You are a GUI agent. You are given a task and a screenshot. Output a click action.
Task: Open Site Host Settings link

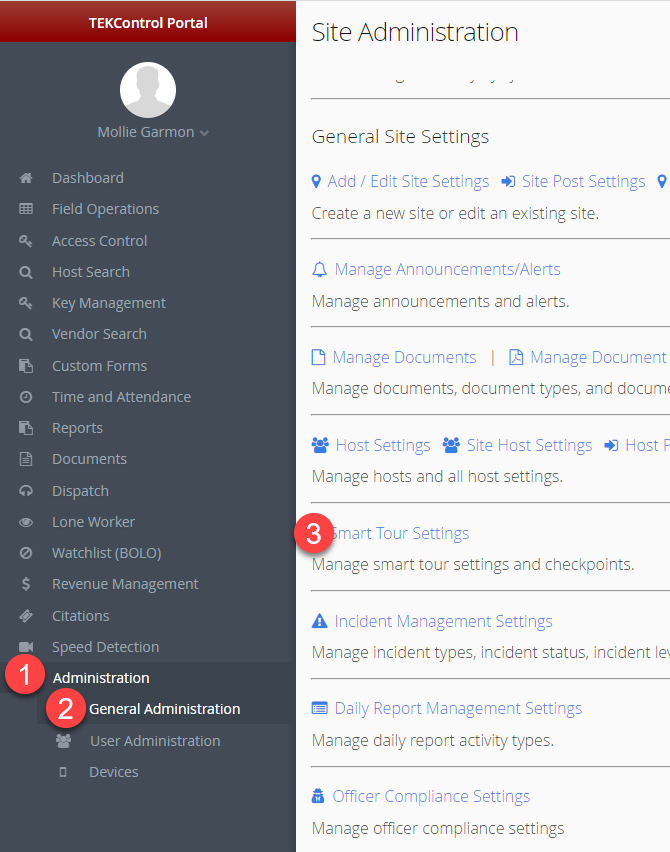pyautogui.click(x=529, y=446)
